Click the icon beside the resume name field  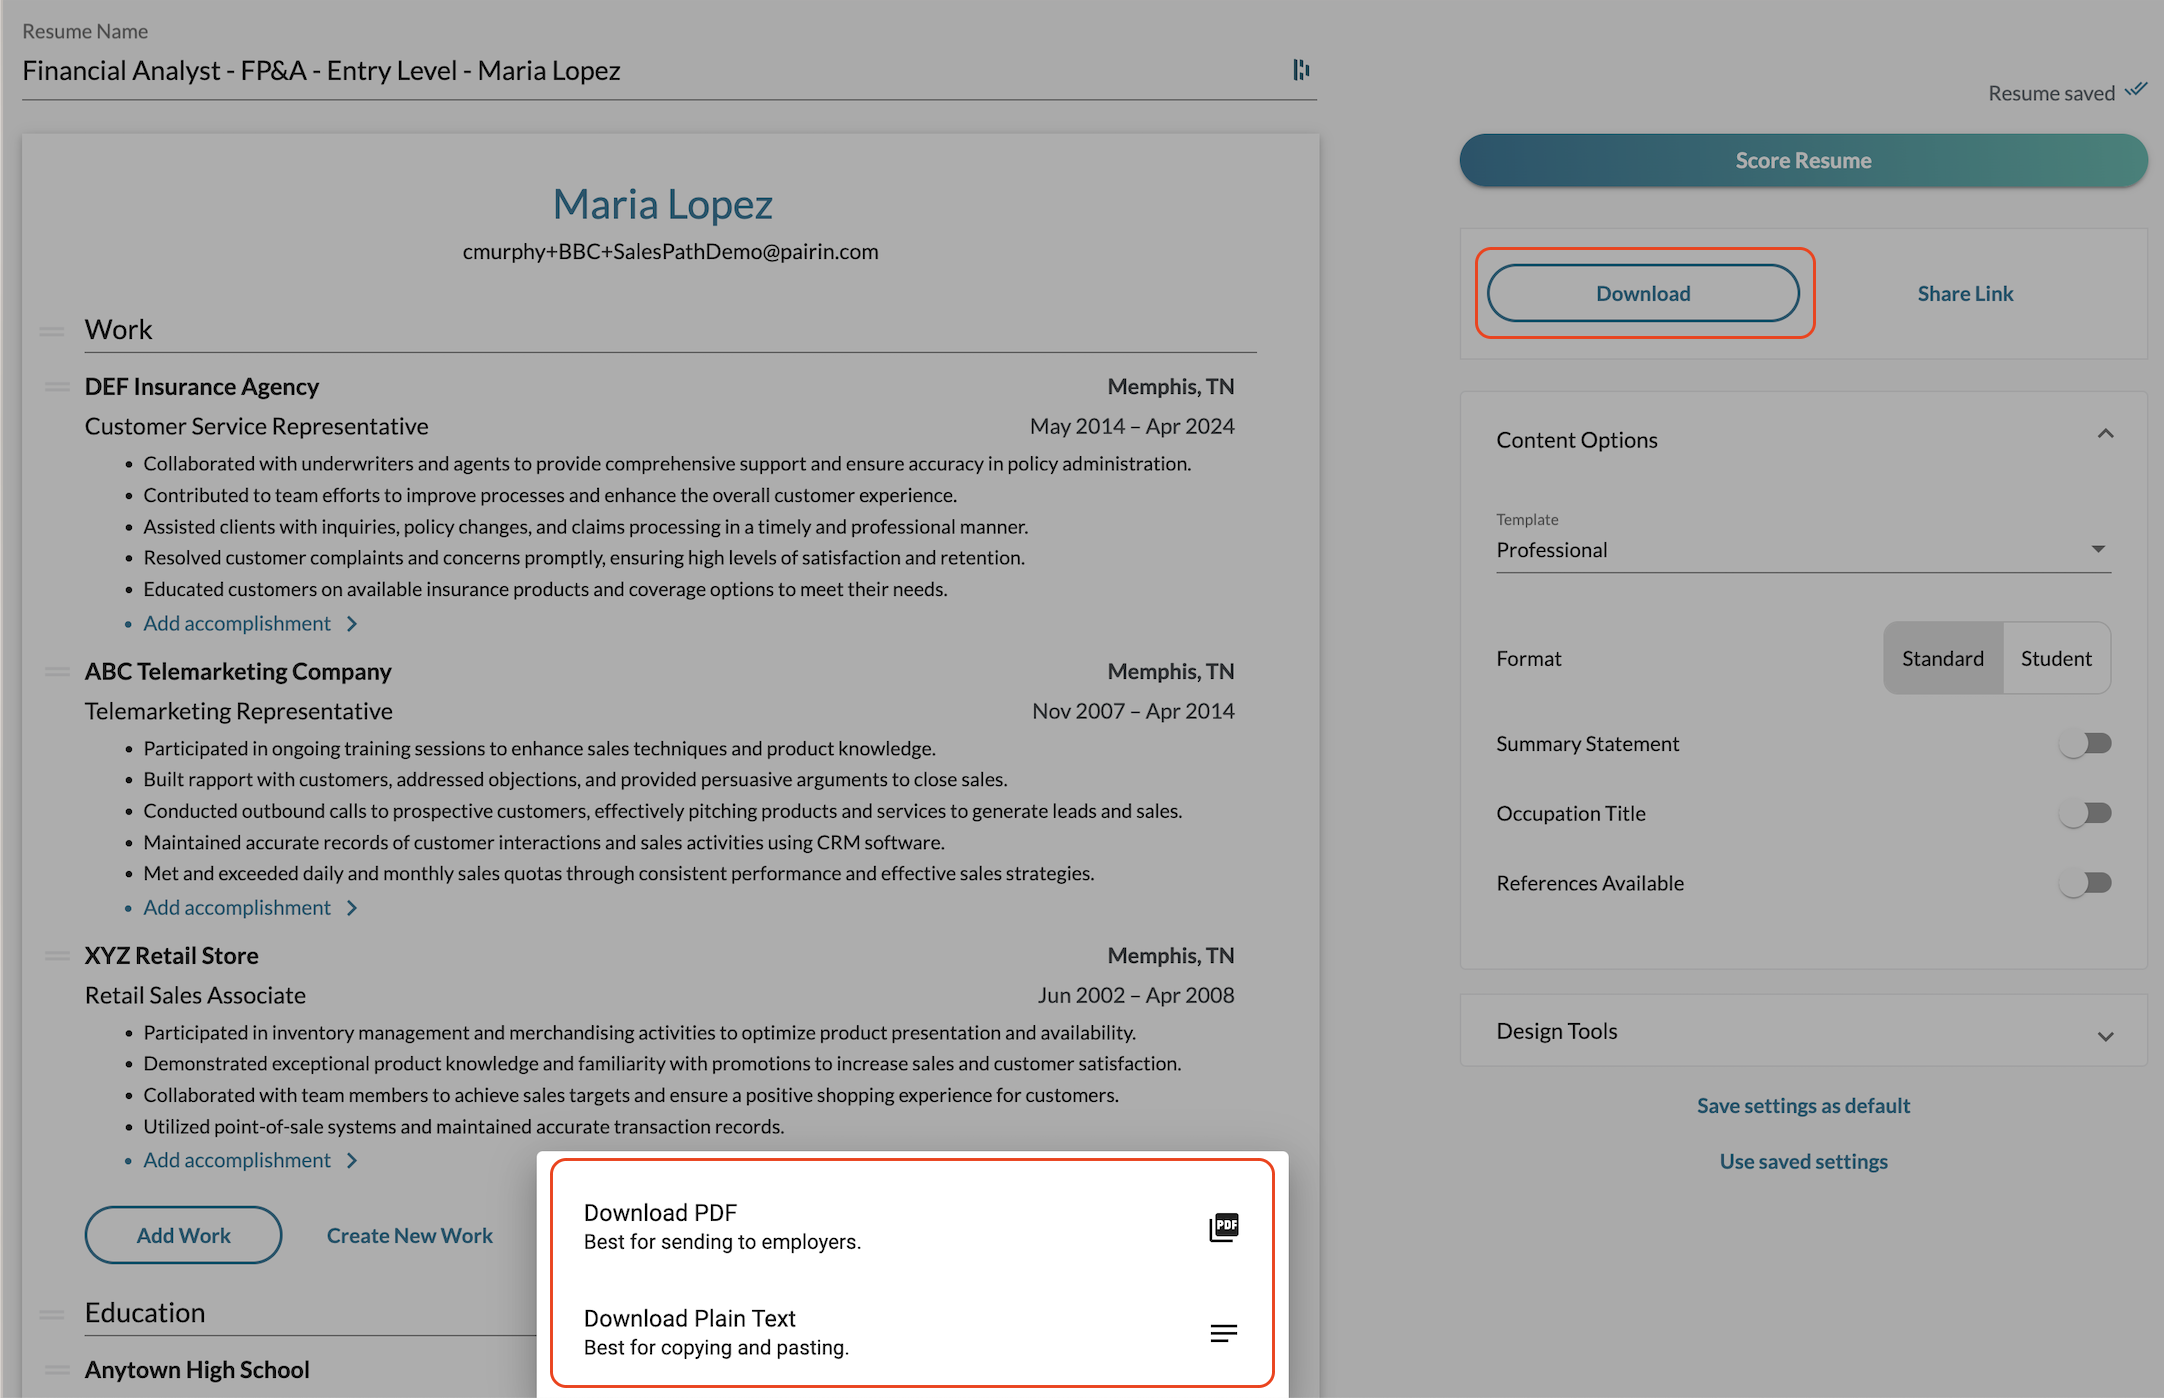1301,70
